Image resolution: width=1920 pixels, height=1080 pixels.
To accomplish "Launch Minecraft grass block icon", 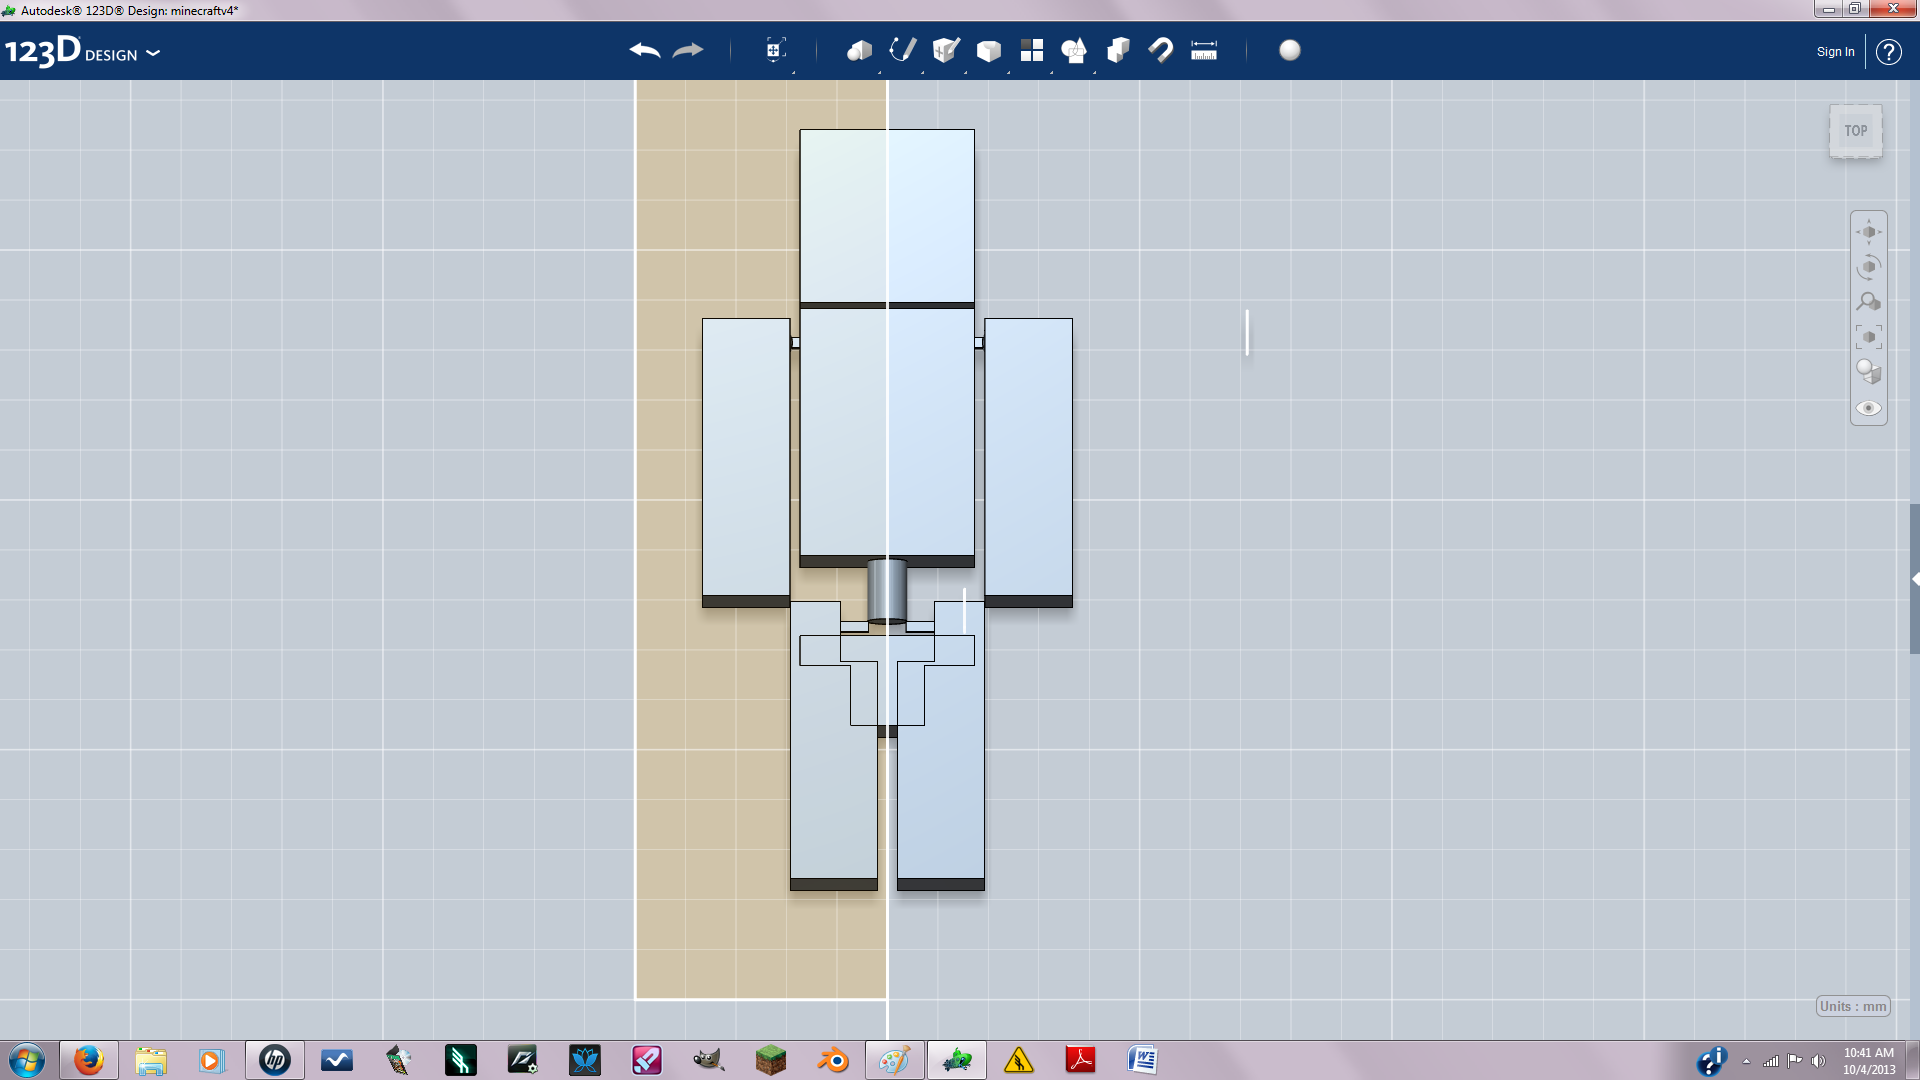I will click(771, 1060).
